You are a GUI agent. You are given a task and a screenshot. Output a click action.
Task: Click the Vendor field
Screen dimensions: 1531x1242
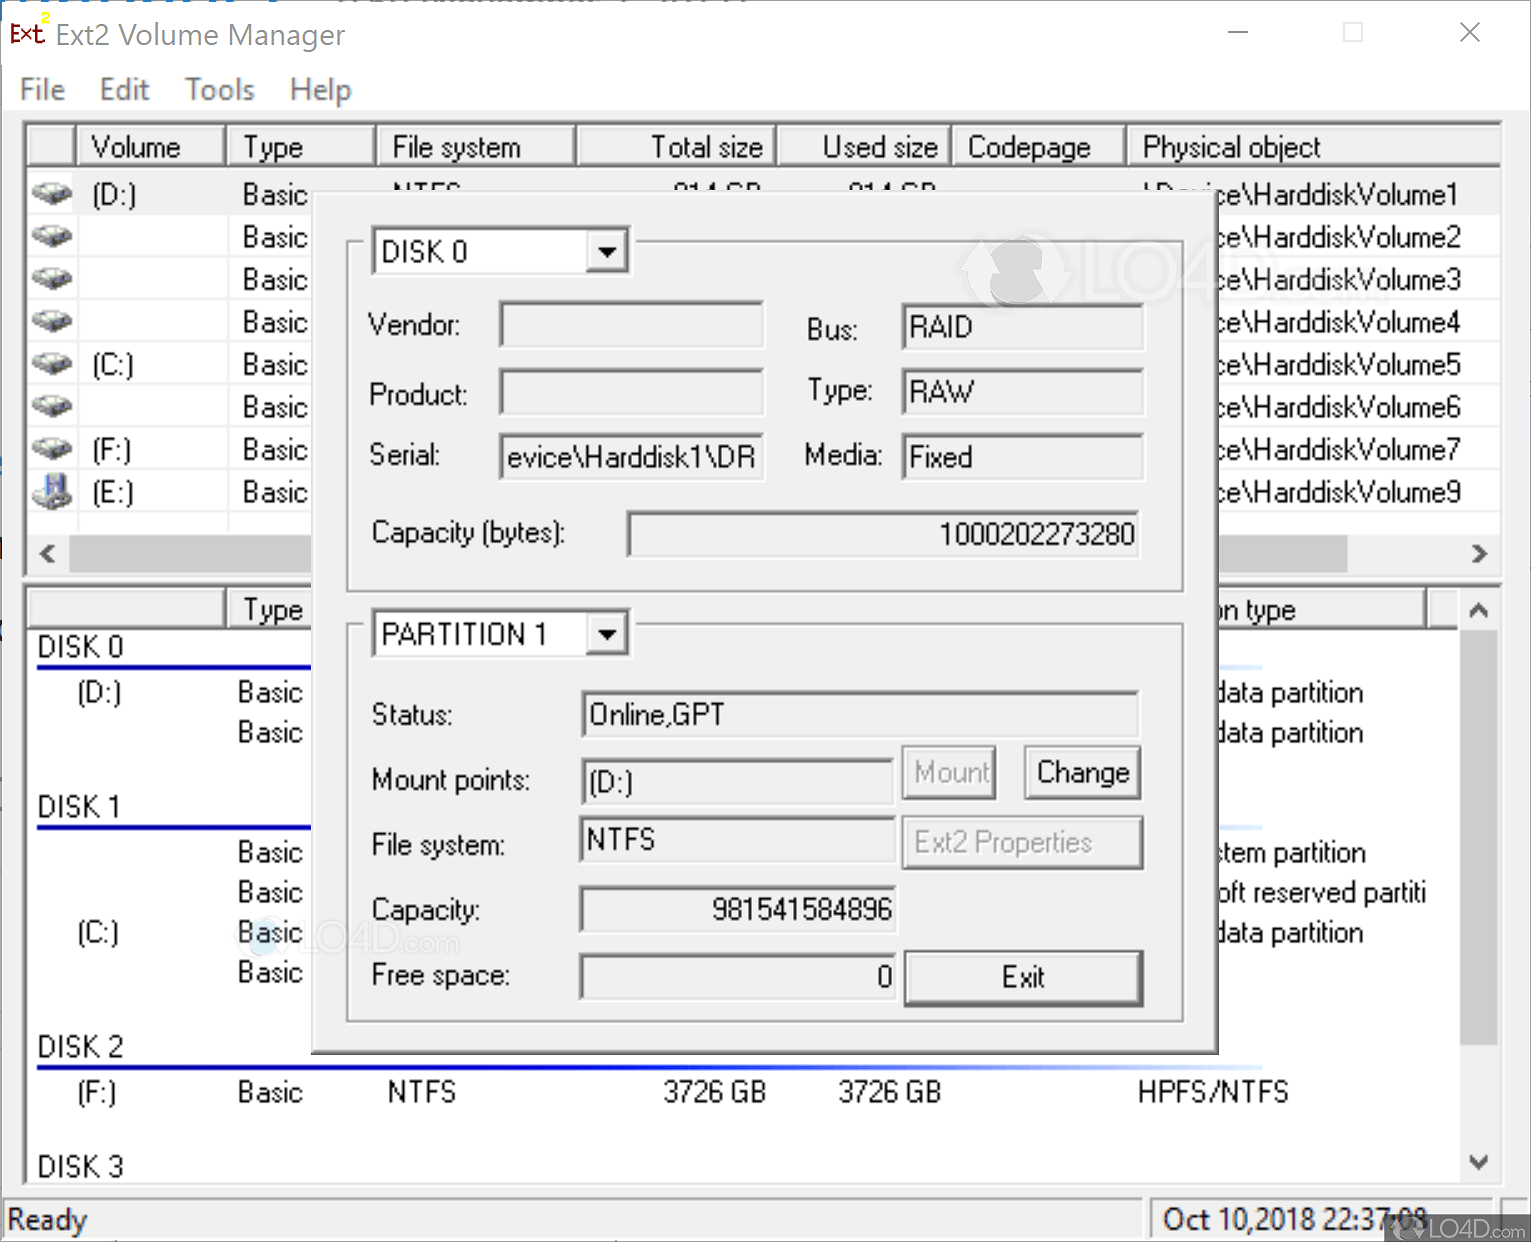pyautogui.click(x=632, y=325)
